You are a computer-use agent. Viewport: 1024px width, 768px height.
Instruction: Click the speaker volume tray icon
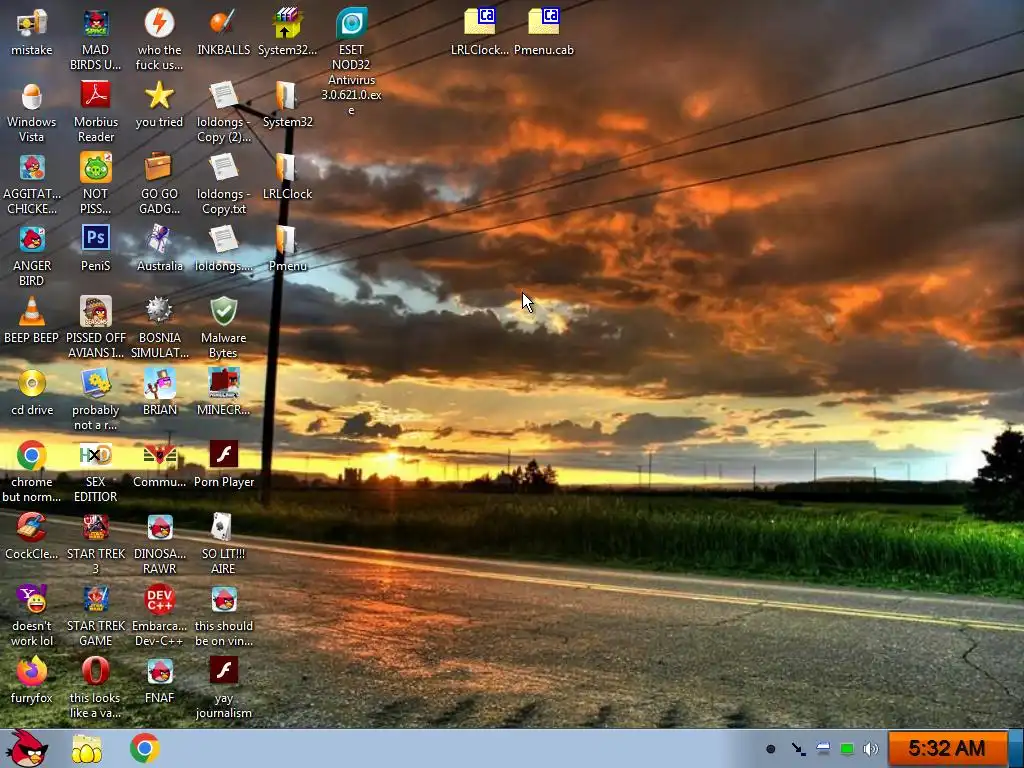click(871, 749)
